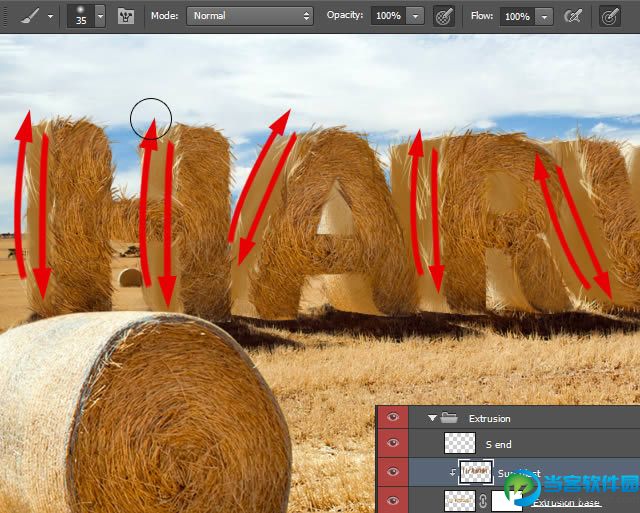Click the Extrusion group folder icon
This screenshot has height=513, width=640.
pyautogui.click(x=449, y=418)
